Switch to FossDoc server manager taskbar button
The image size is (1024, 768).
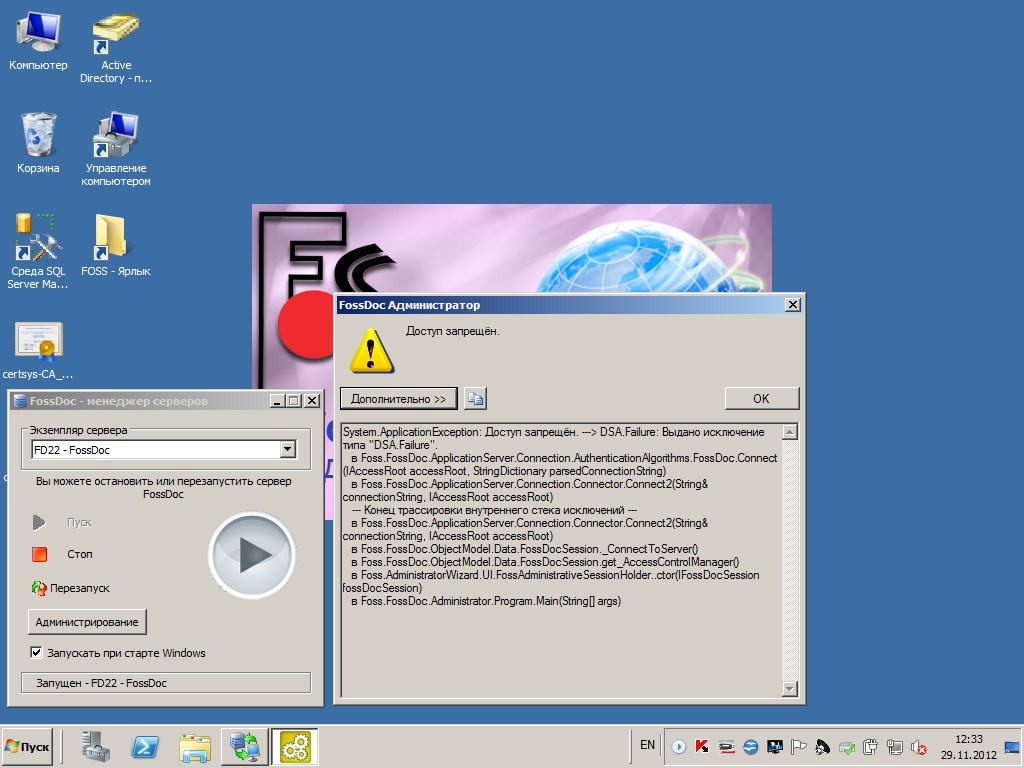point(245,746)
